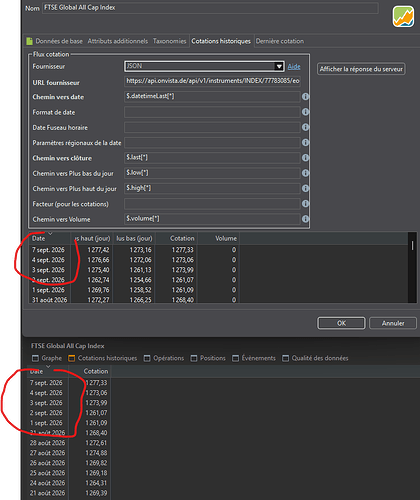The height and width of the screenshot is (500, 420).
Task: Select the Cotations historiques dialog tab
Action: [221, 41]
